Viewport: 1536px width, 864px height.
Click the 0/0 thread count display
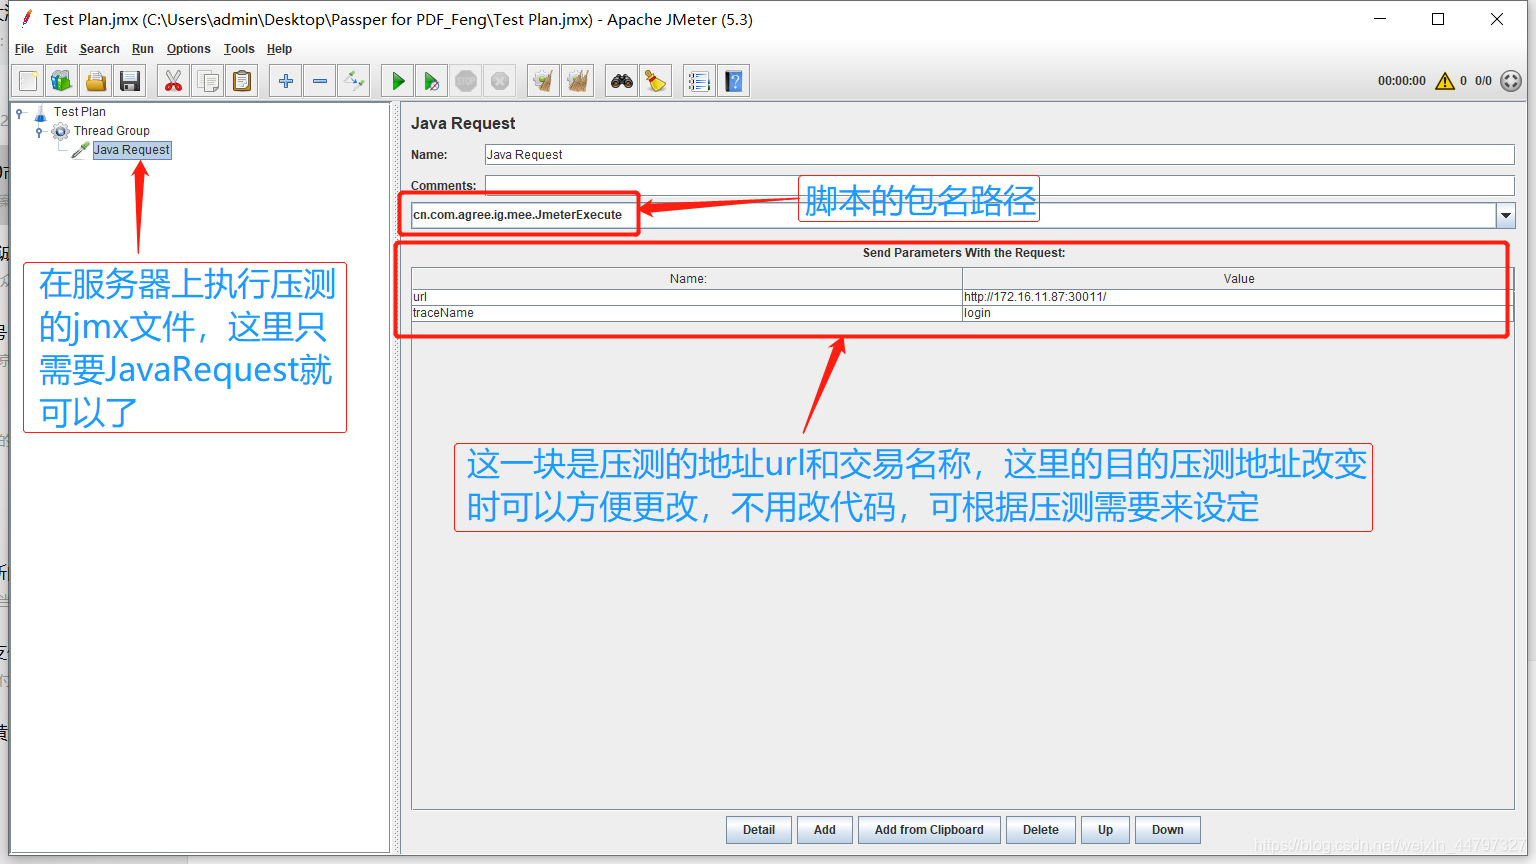tap(1483, 81)
